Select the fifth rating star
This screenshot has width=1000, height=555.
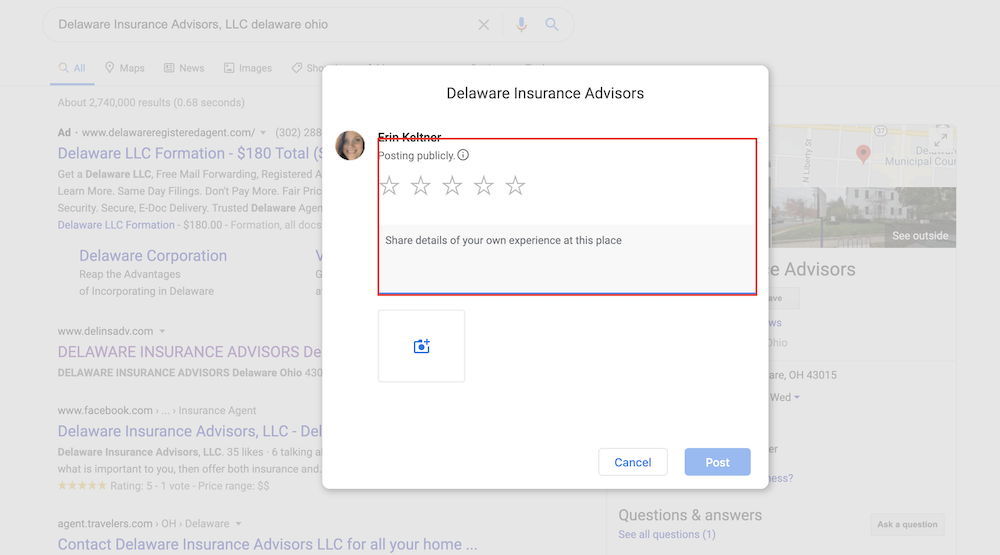(515, 186)
